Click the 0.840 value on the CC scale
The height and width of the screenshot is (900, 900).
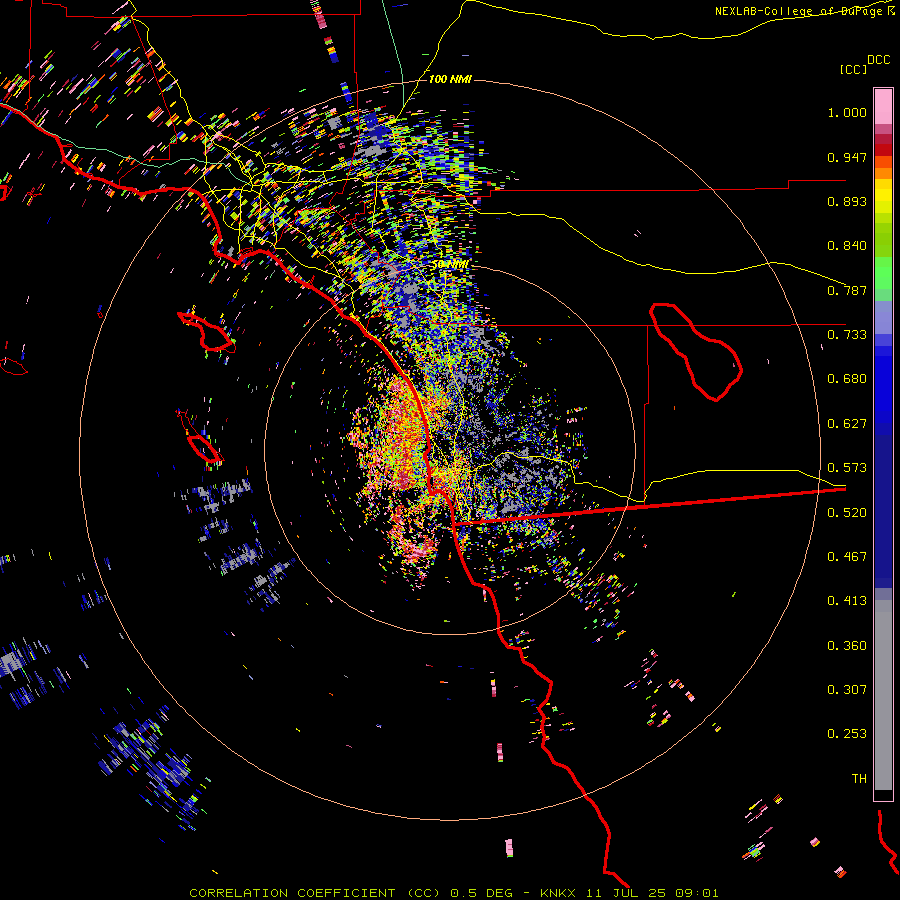click(x=847, y=246)
